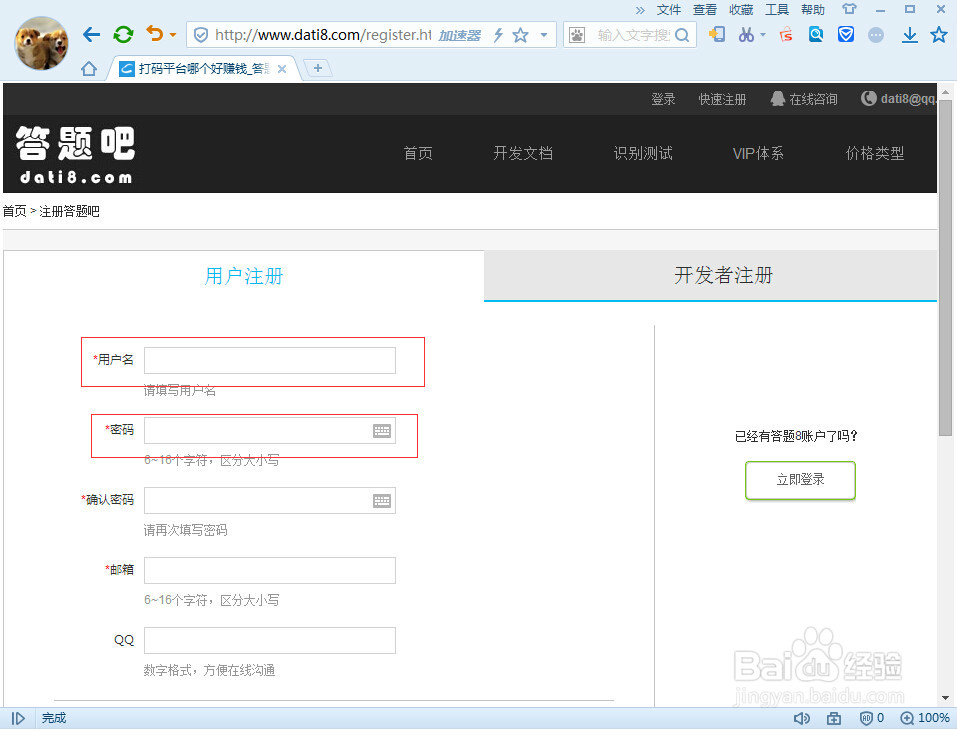Image resolution: width=957 pixels, height=729 pixels.
Task: Click the keyboard icon beside the password field
Action: coord(381,430)
